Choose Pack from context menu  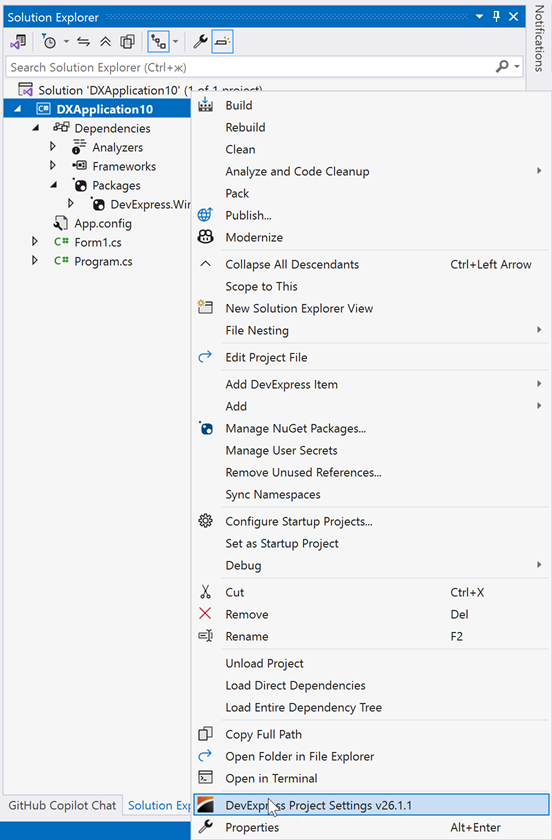click(x=237, y=193)
